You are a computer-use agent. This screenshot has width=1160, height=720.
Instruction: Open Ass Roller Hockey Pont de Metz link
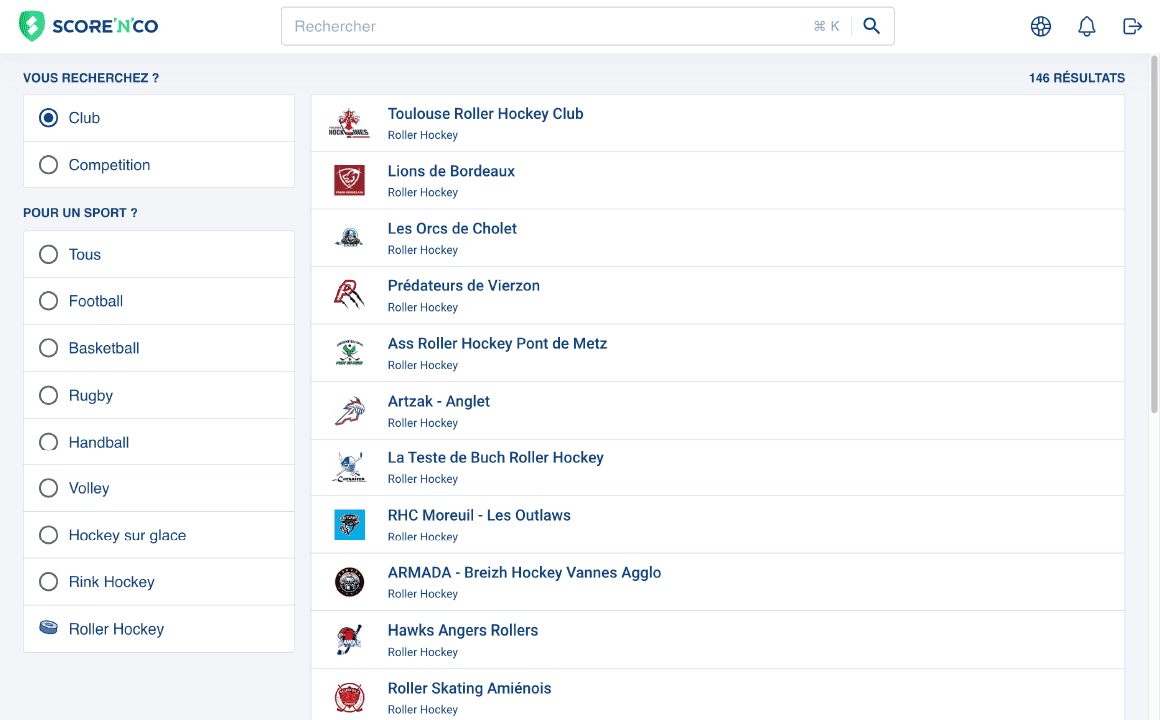tap(497, 343)
